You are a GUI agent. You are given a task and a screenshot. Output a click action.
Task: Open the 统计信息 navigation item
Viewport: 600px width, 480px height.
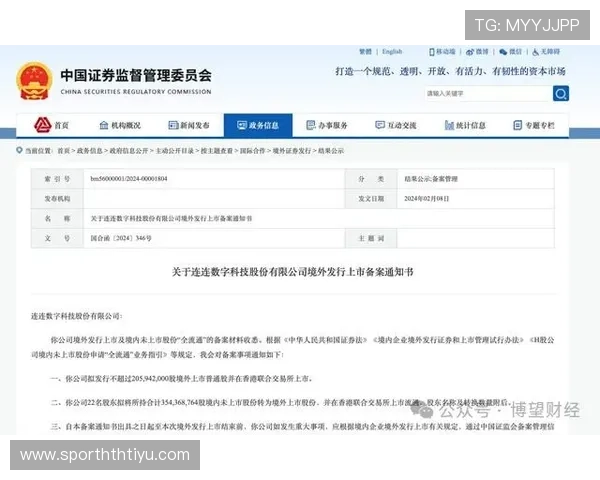465,125
